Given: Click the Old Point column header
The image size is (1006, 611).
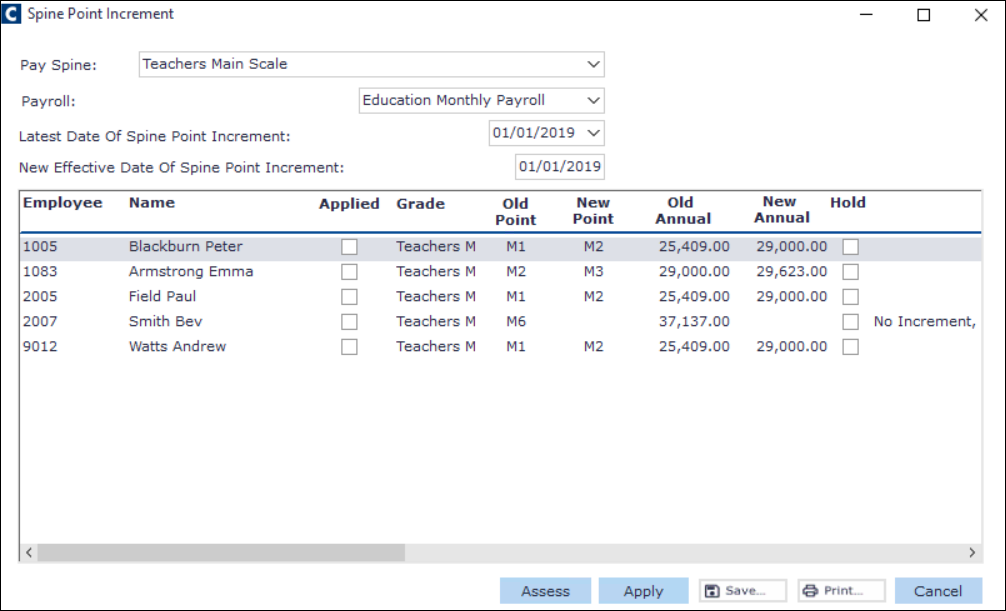Looking at the screenshot, I should [516, 211].
